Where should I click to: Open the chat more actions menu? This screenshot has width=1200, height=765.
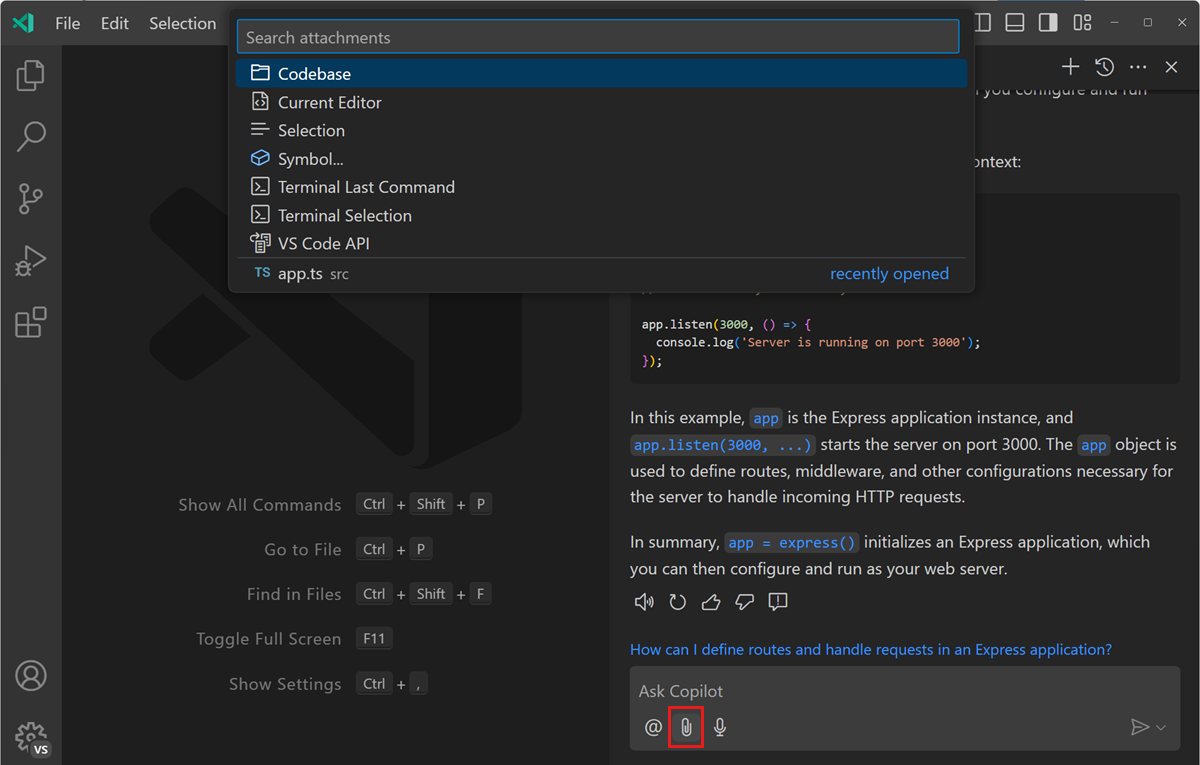[1138, 66]
